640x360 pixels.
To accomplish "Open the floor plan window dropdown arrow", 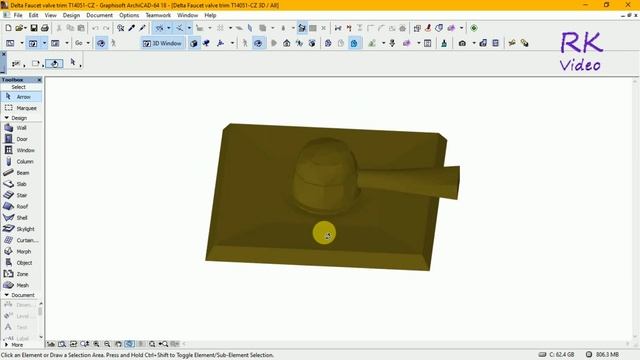I will pos(22,43).
